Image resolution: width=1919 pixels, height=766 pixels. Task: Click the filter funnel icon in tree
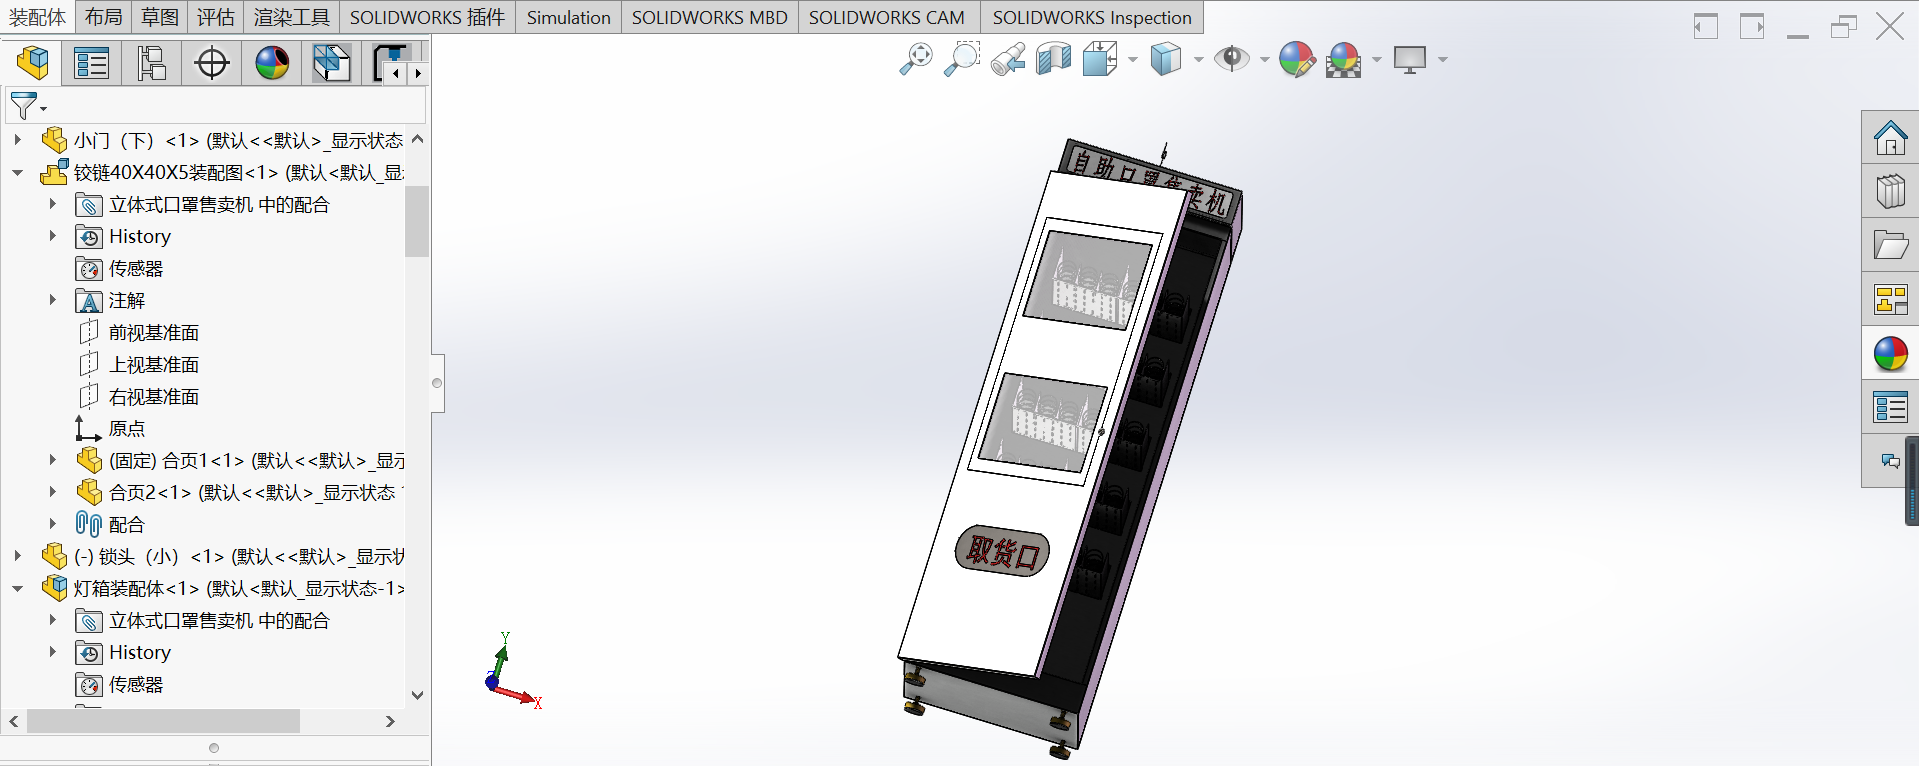[23, 105]
